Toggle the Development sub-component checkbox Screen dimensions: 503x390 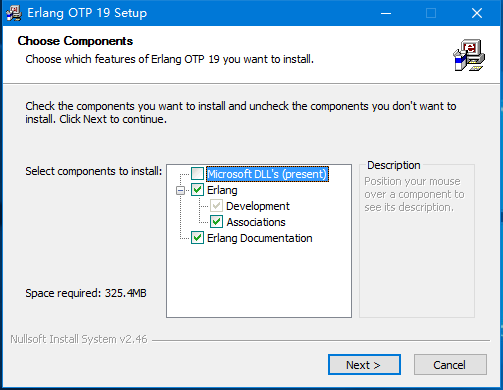pos(216,206)
